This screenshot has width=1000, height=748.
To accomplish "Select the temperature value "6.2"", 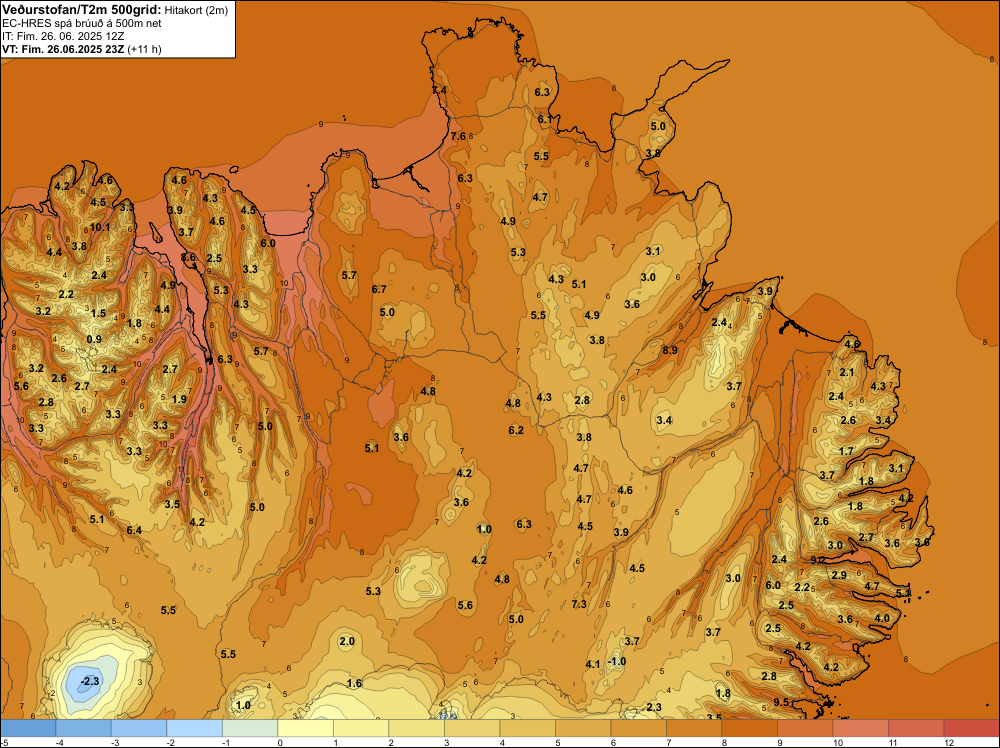I will pos(516,430).
